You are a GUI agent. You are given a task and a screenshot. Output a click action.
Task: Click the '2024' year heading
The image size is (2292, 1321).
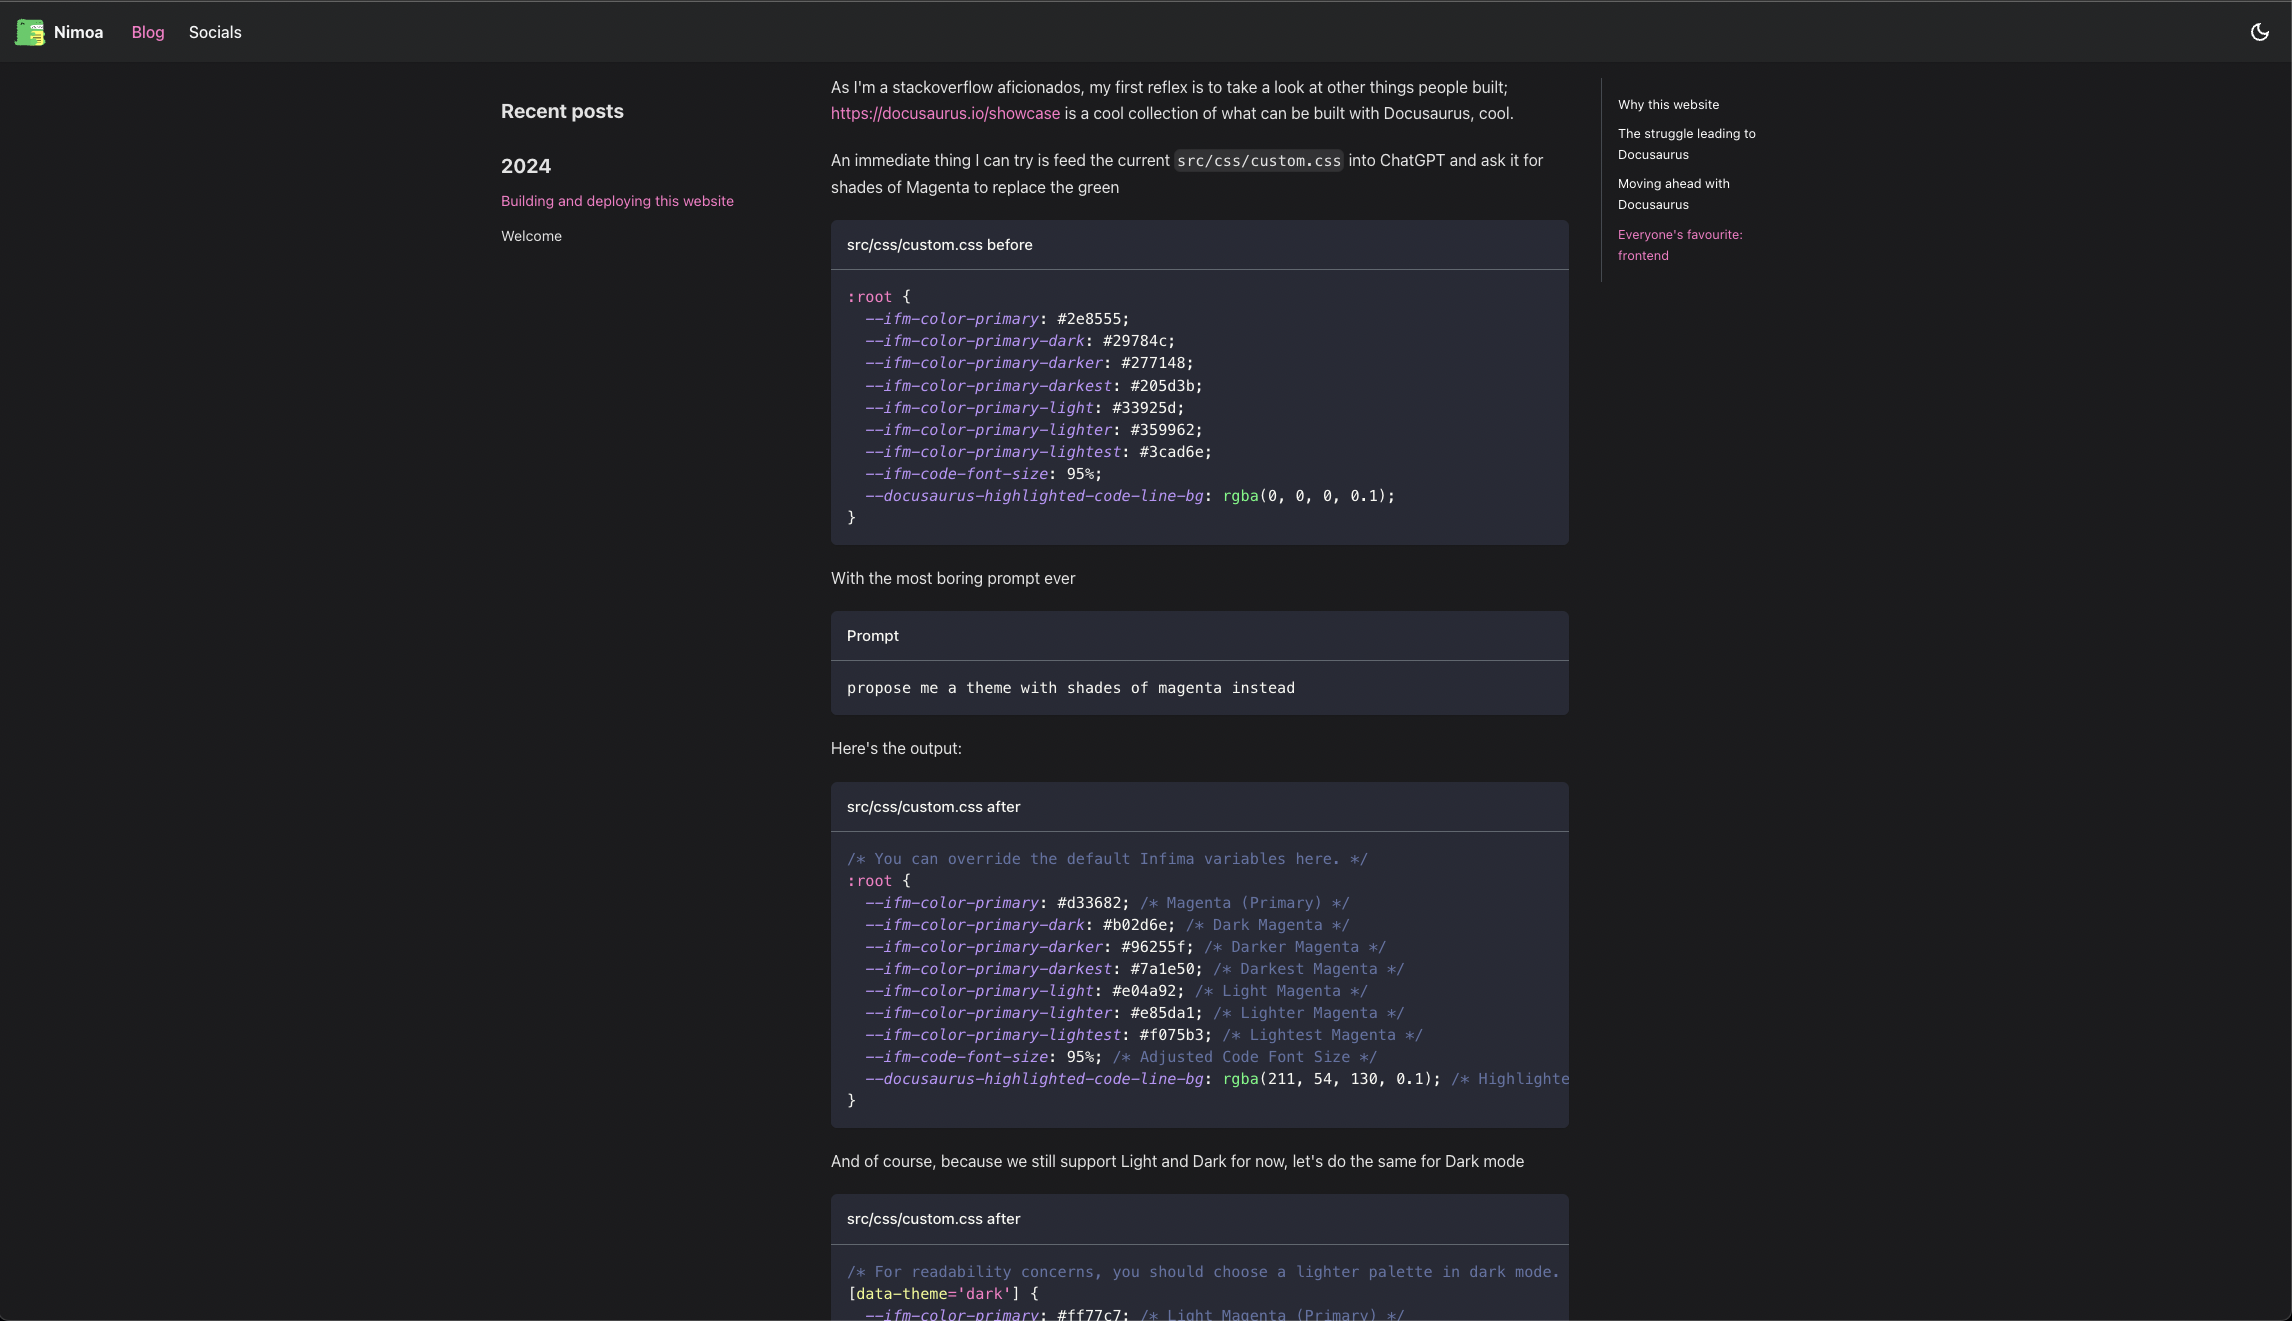pyautogui.click(x=526, y=166)
